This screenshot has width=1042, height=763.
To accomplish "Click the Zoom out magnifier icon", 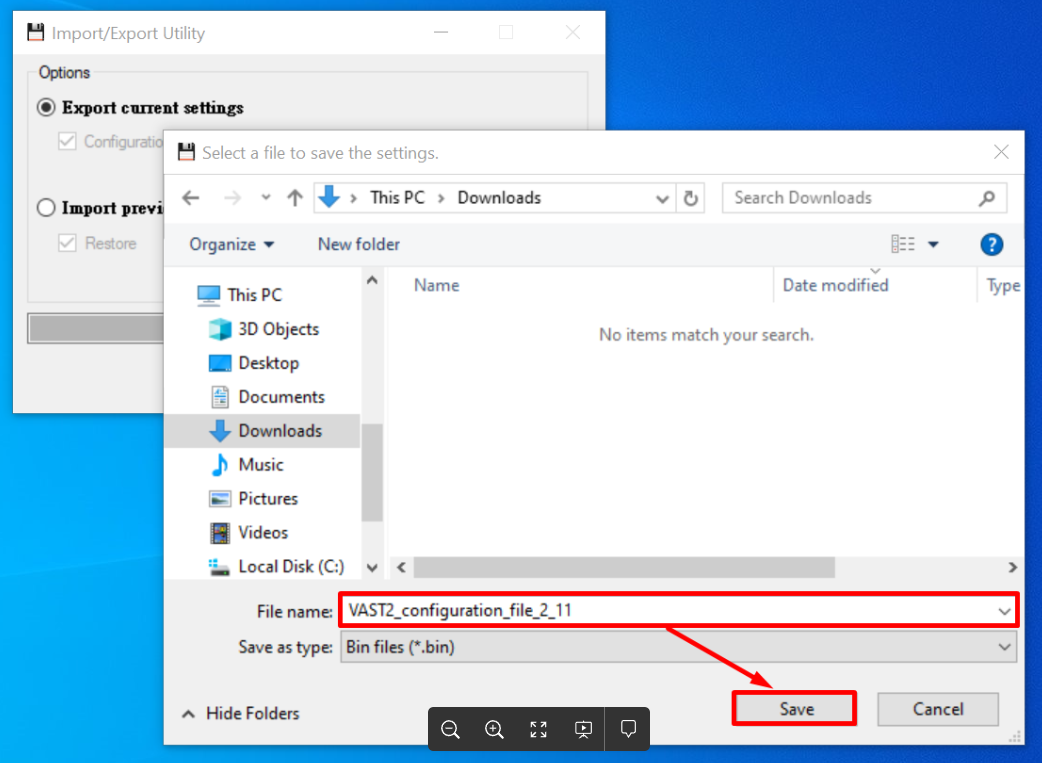I will [x=450, y=729].
